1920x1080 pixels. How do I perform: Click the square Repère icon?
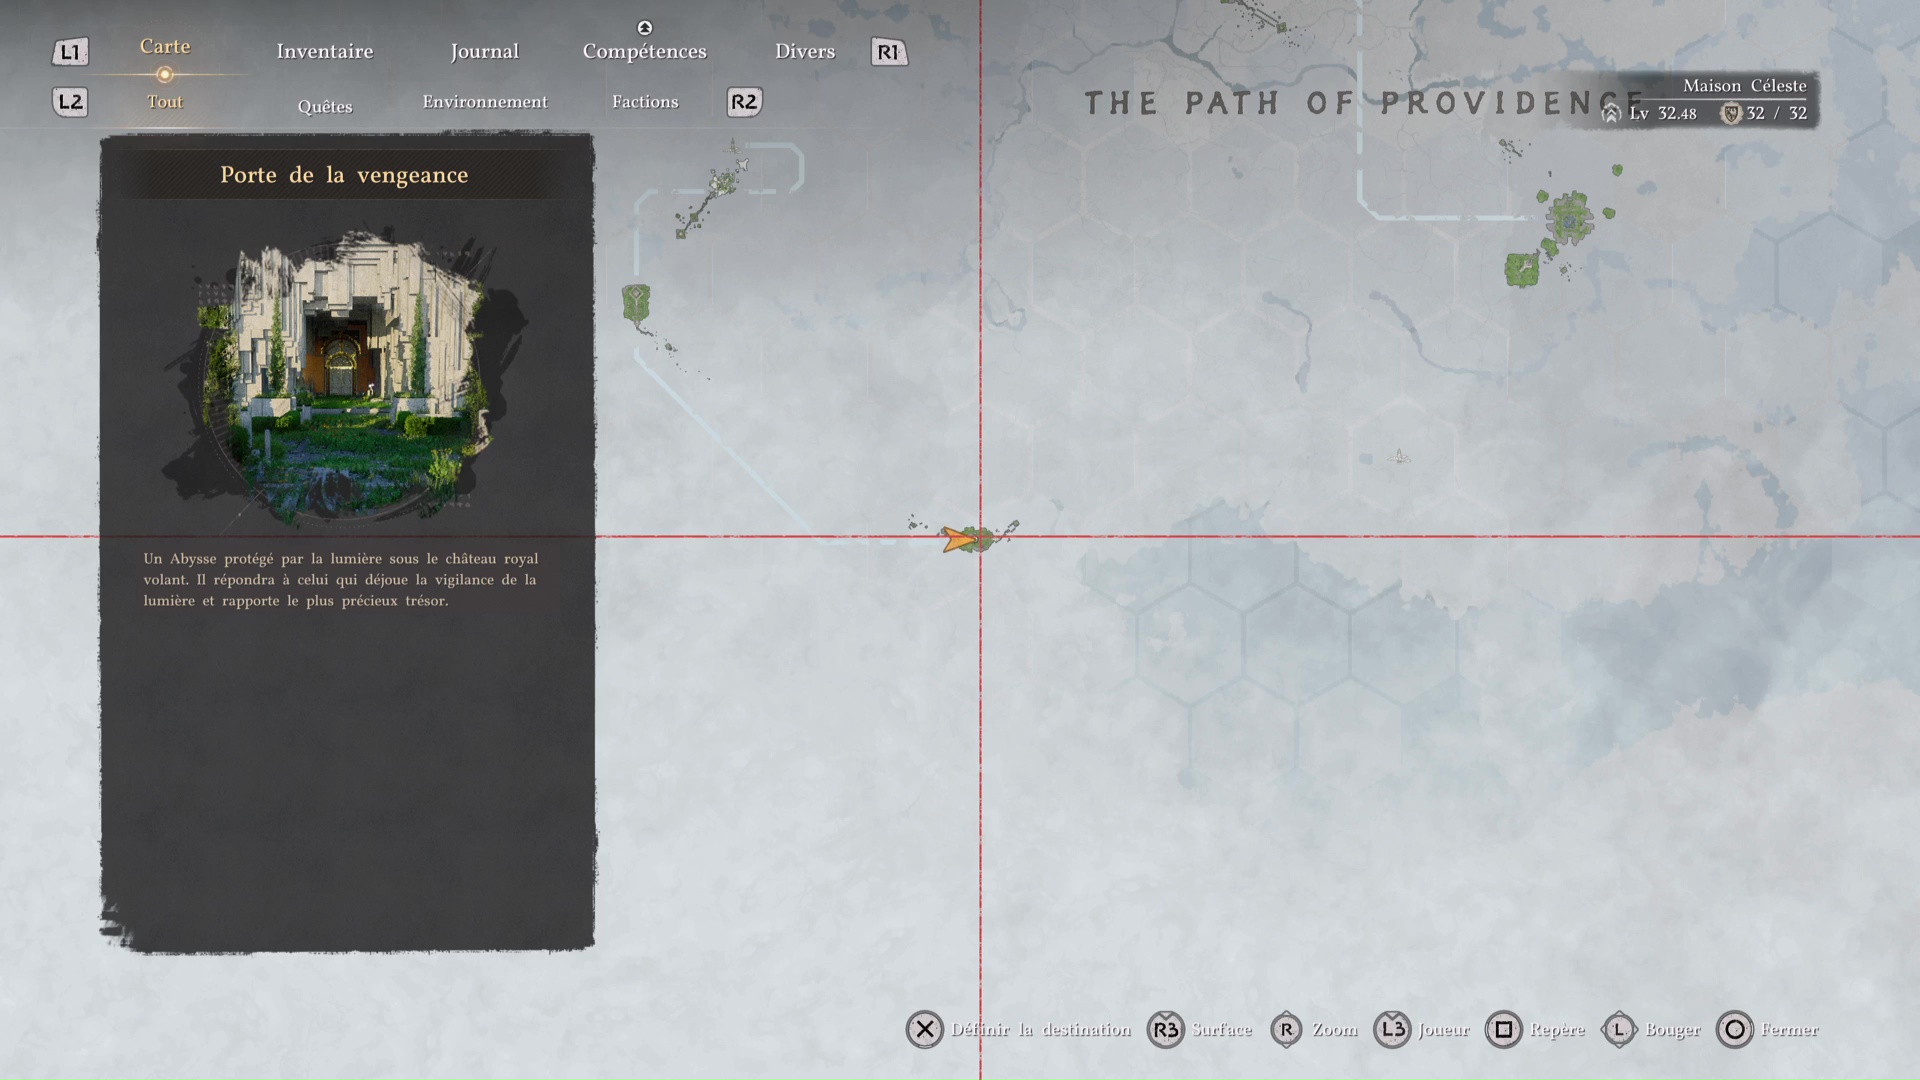pos(1503,1029)
